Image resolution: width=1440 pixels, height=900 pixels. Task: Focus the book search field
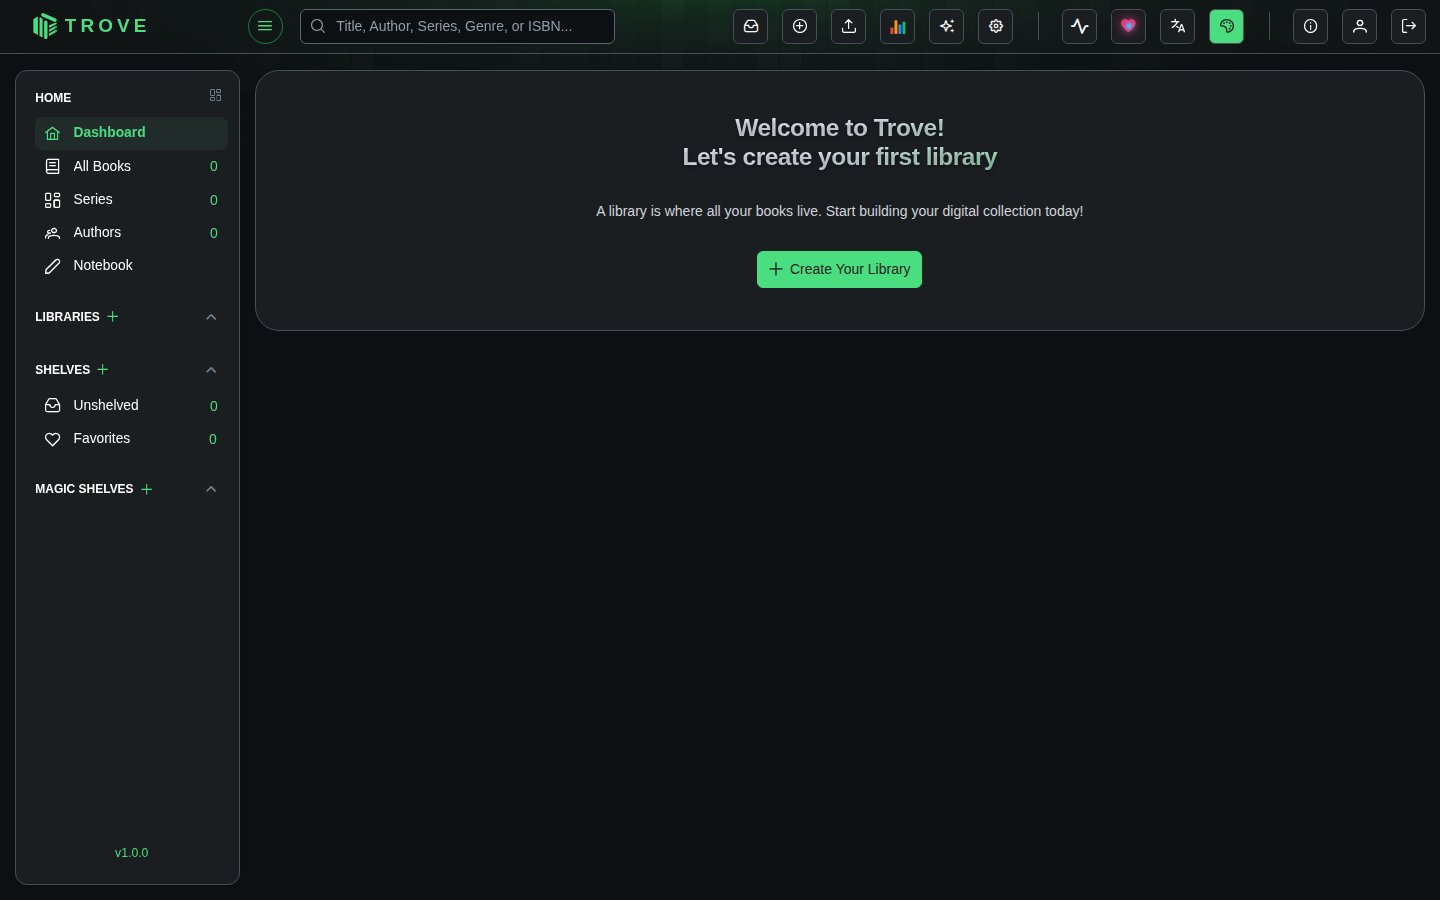(457, 26)
